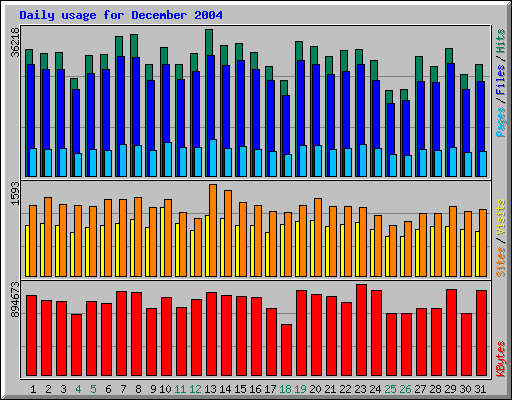Select the orange Visits bar for day 20

coord(318,237)
